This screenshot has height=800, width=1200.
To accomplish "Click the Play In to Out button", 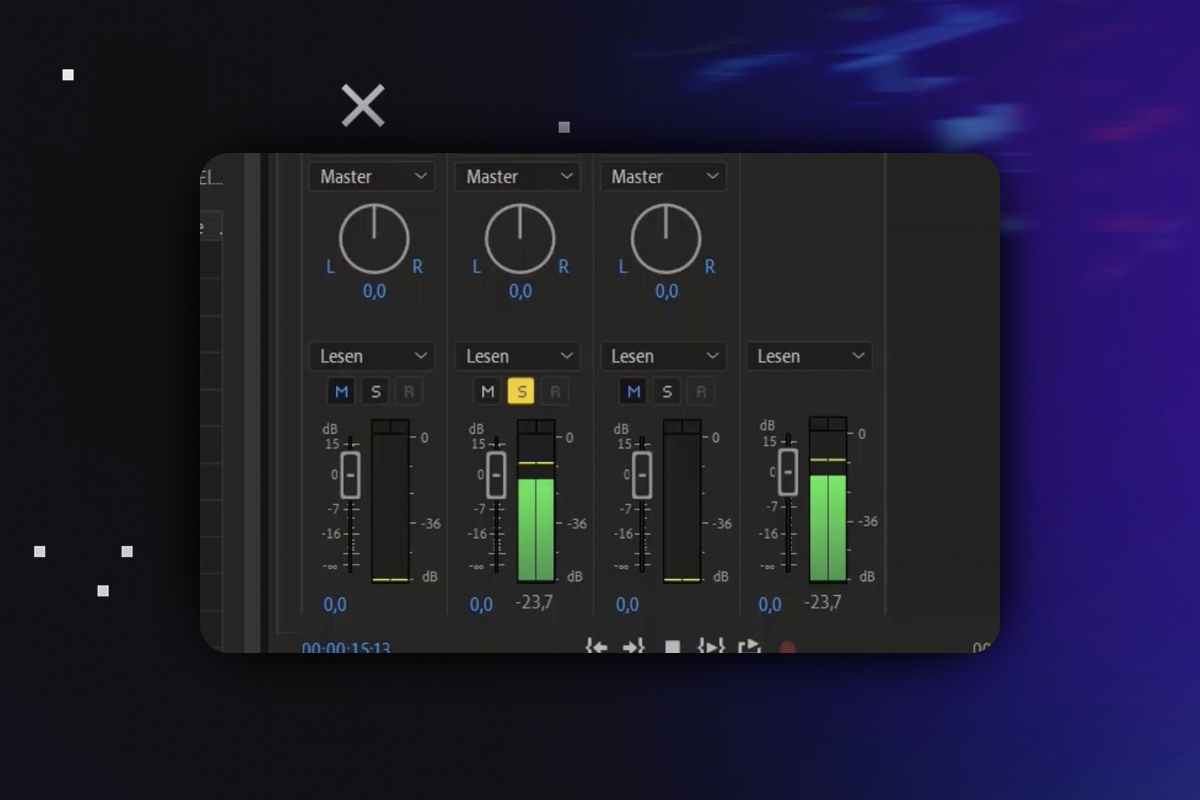I will (x=710, y=647).
